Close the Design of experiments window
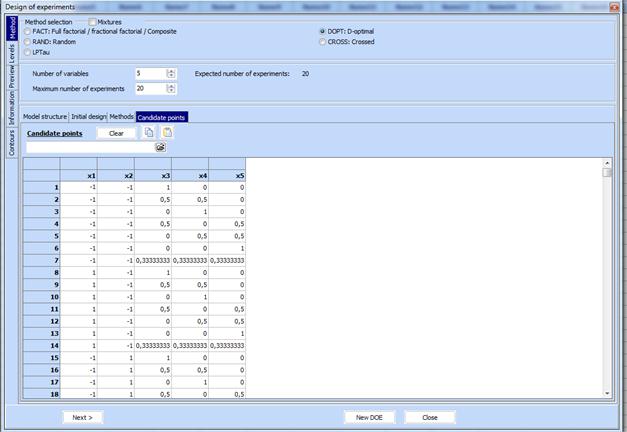The image size is (627, 432). click(x=613, y=7)
